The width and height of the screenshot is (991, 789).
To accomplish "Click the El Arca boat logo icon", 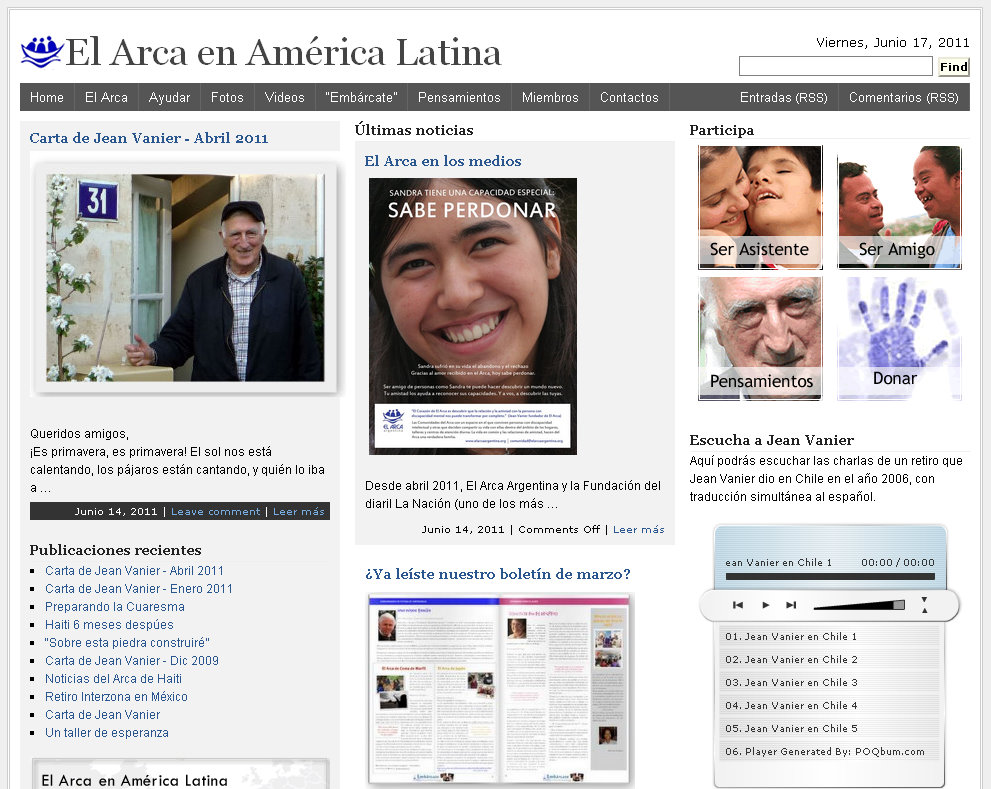I will pos(42,52).
